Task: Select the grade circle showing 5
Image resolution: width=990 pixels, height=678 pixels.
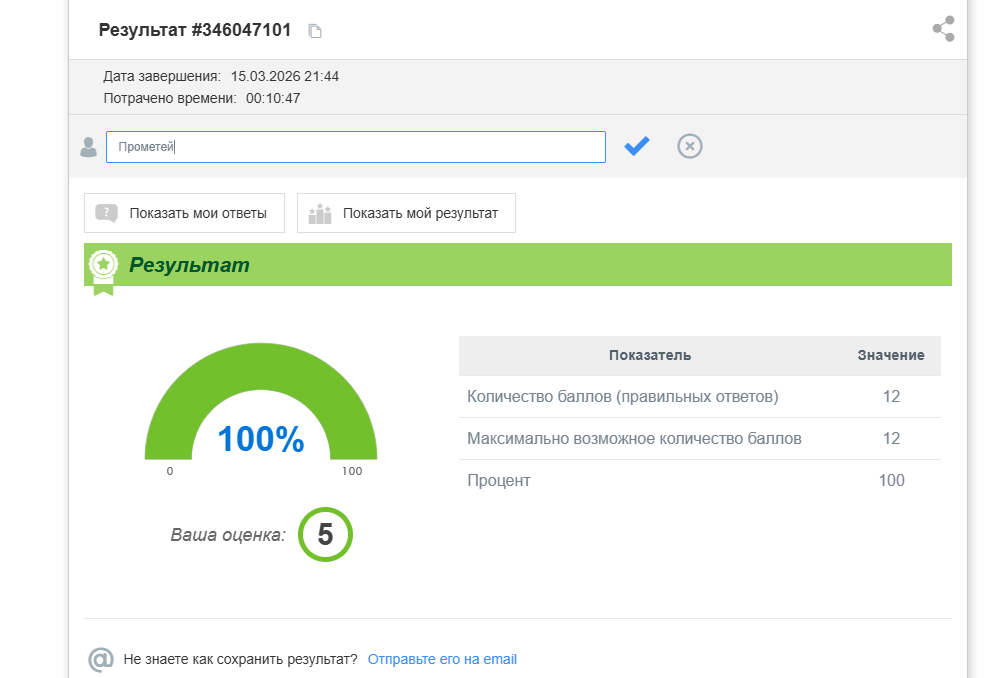Action: click(325, 535)
